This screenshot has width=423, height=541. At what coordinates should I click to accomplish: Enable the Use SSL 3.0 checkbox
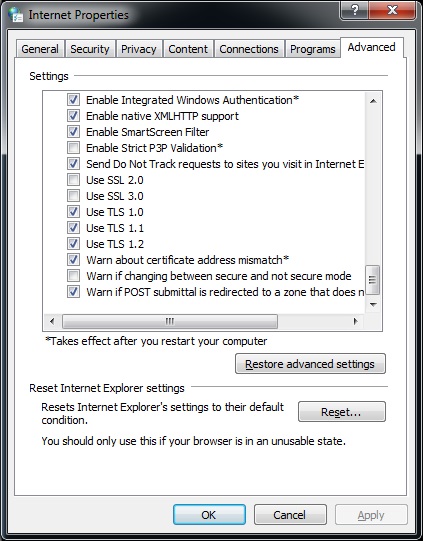tap(73, 196)
